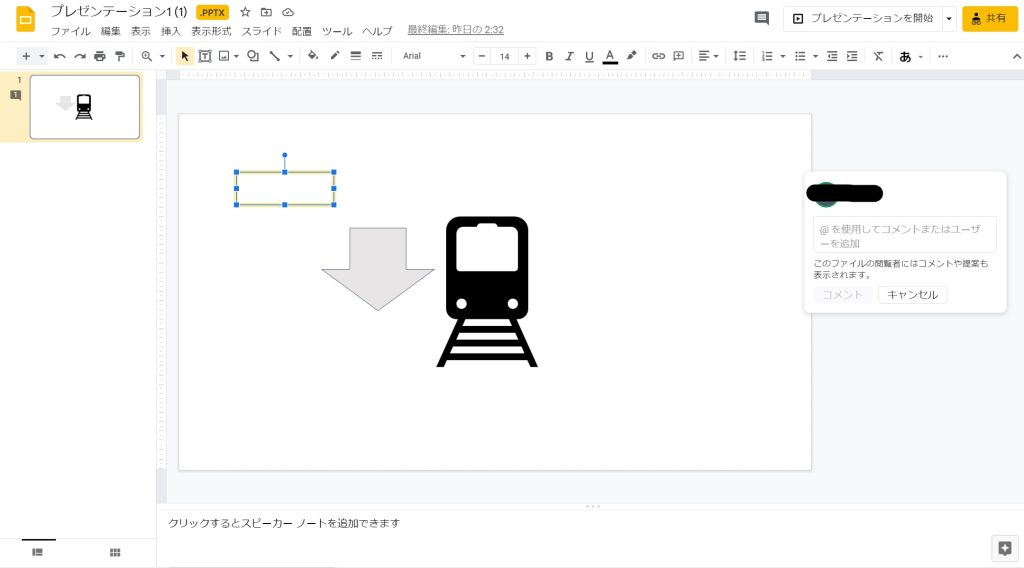
Task: Star the presentation
Action: 245,12
